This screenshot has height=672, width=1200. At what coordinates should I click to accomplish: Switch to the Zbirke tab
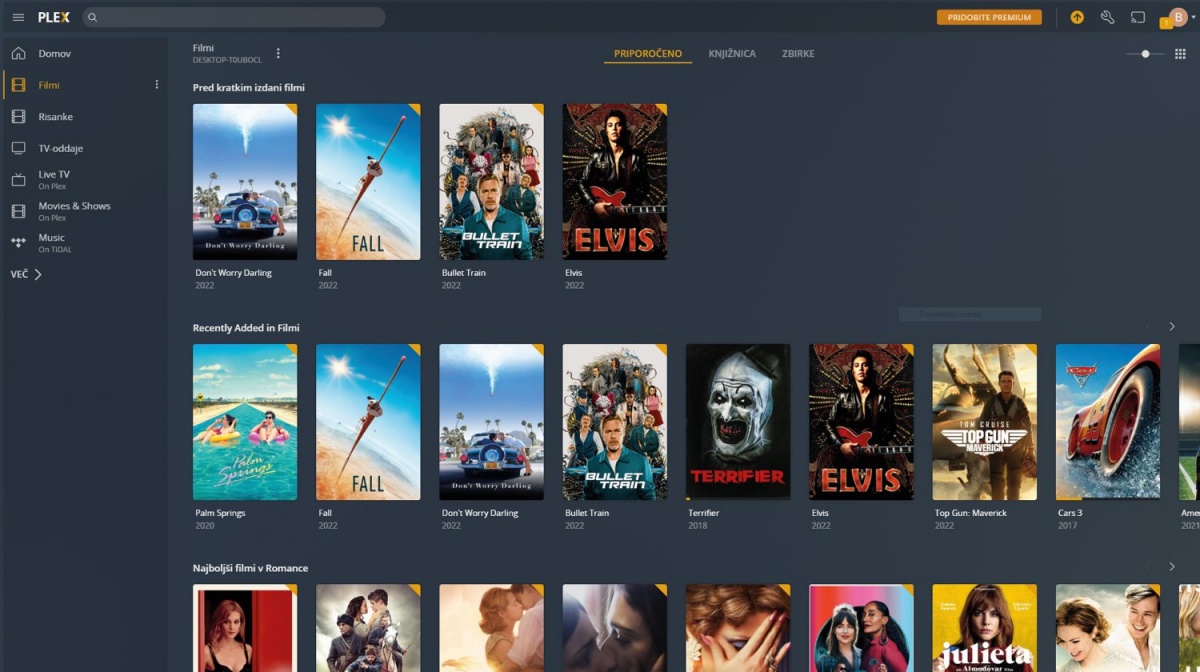coord(798,53)
